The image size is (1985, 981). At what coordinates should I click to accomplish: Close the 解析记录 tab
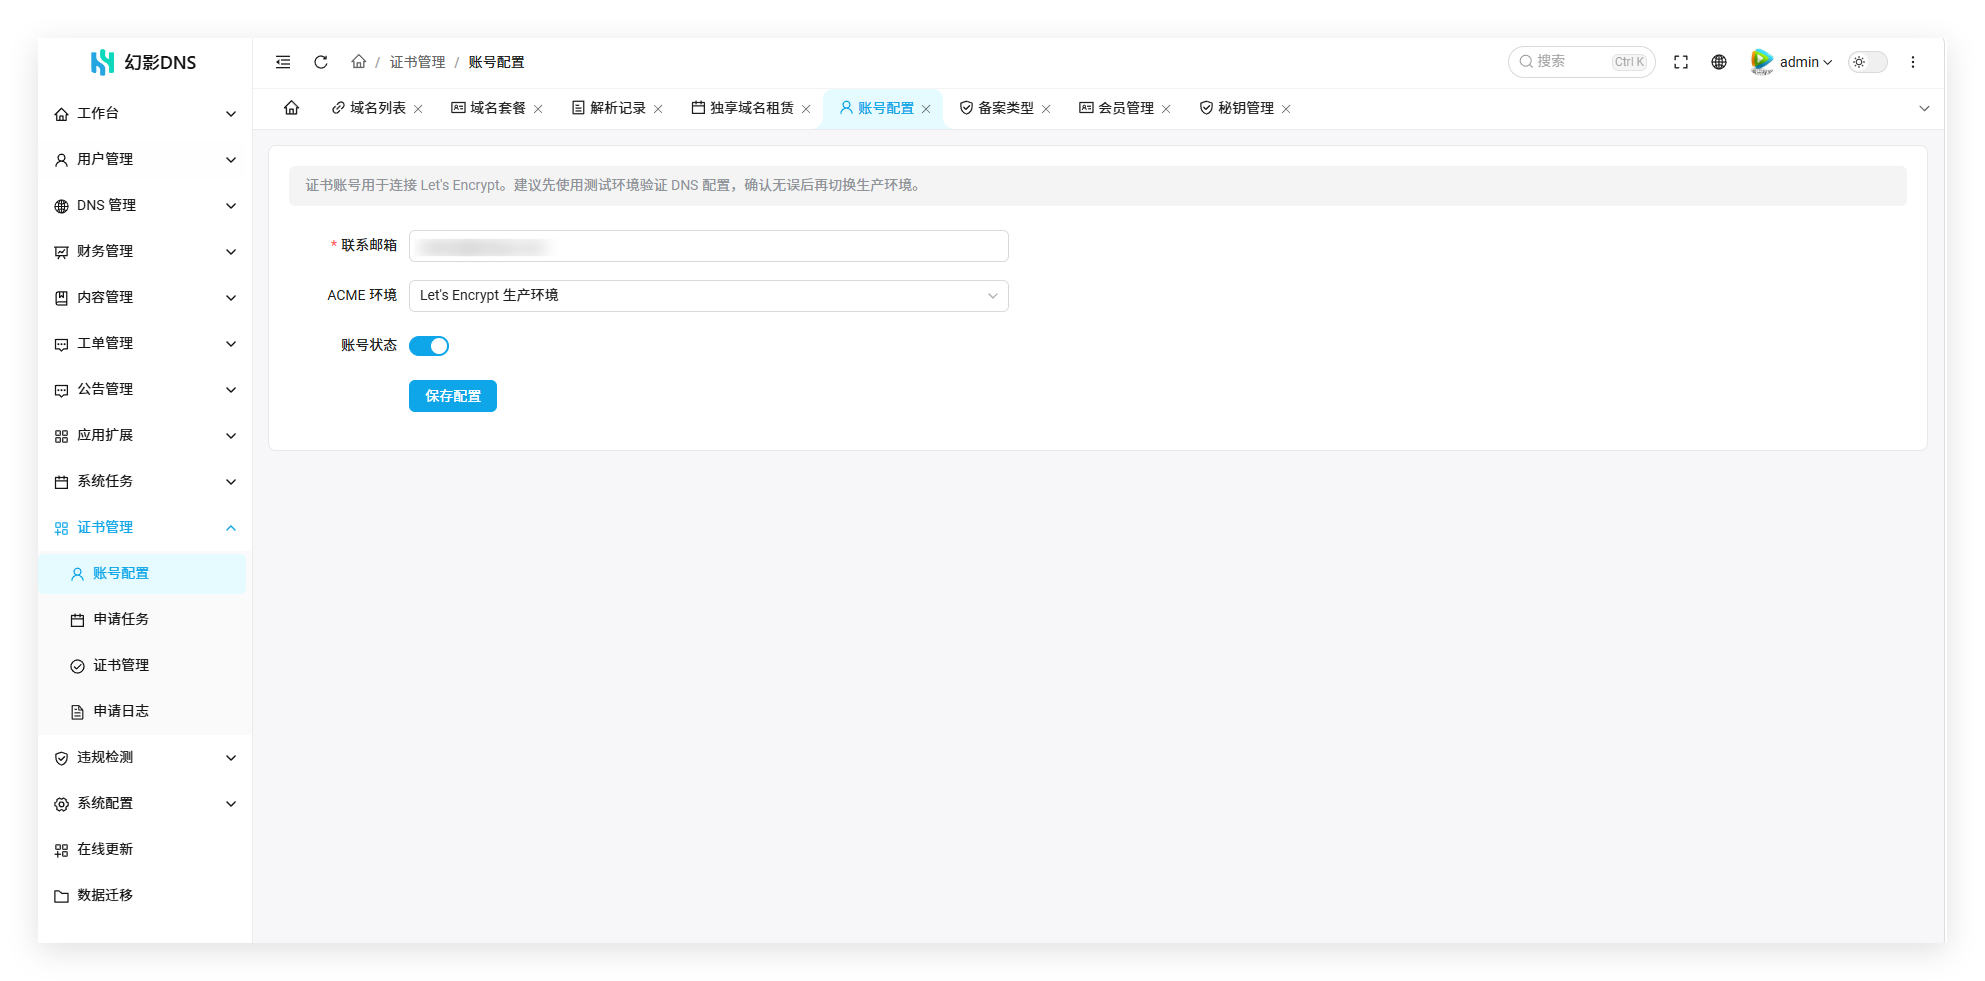pos(658,109)
